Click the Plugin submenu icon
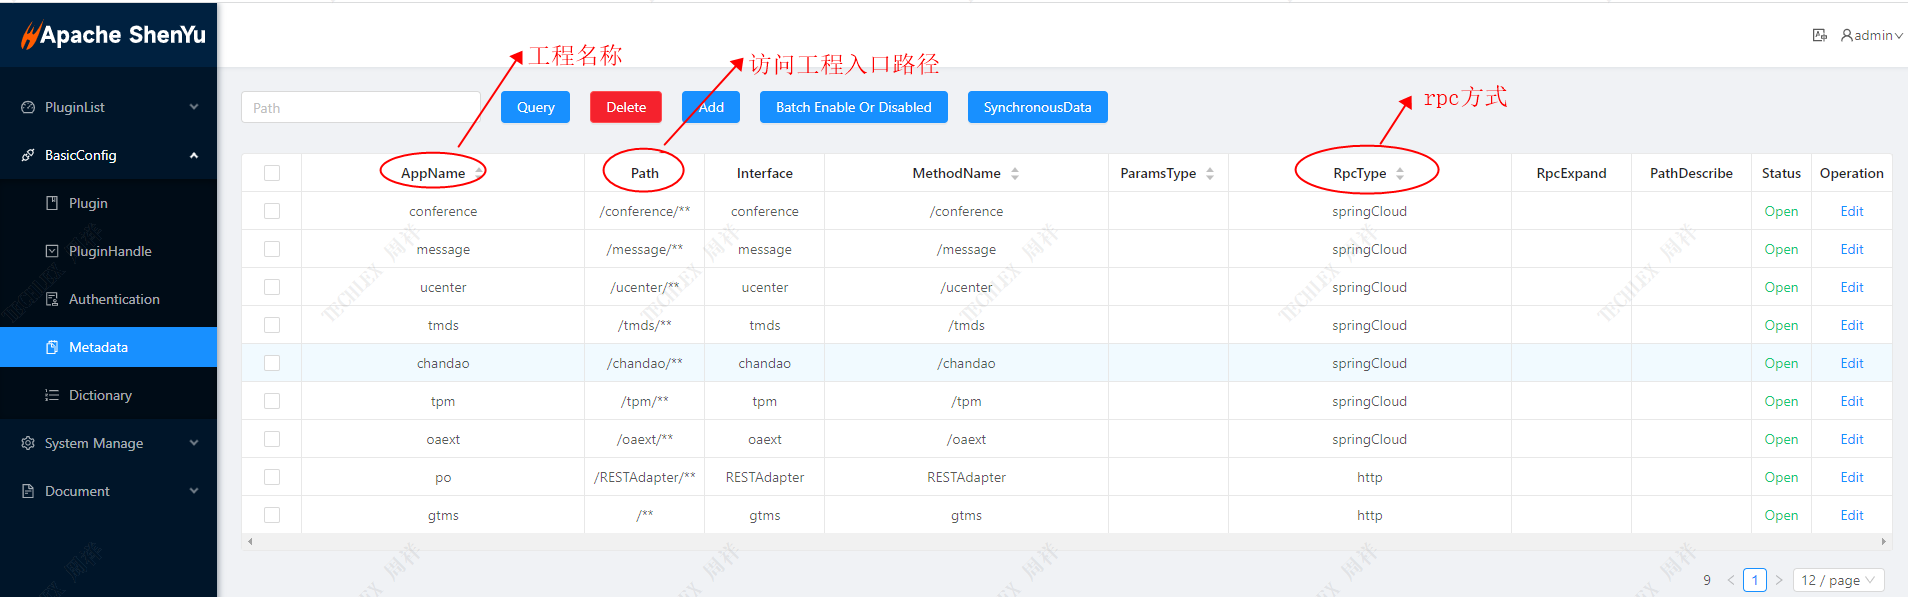Screen dimensions: 1908x597 tap(52, 203)
